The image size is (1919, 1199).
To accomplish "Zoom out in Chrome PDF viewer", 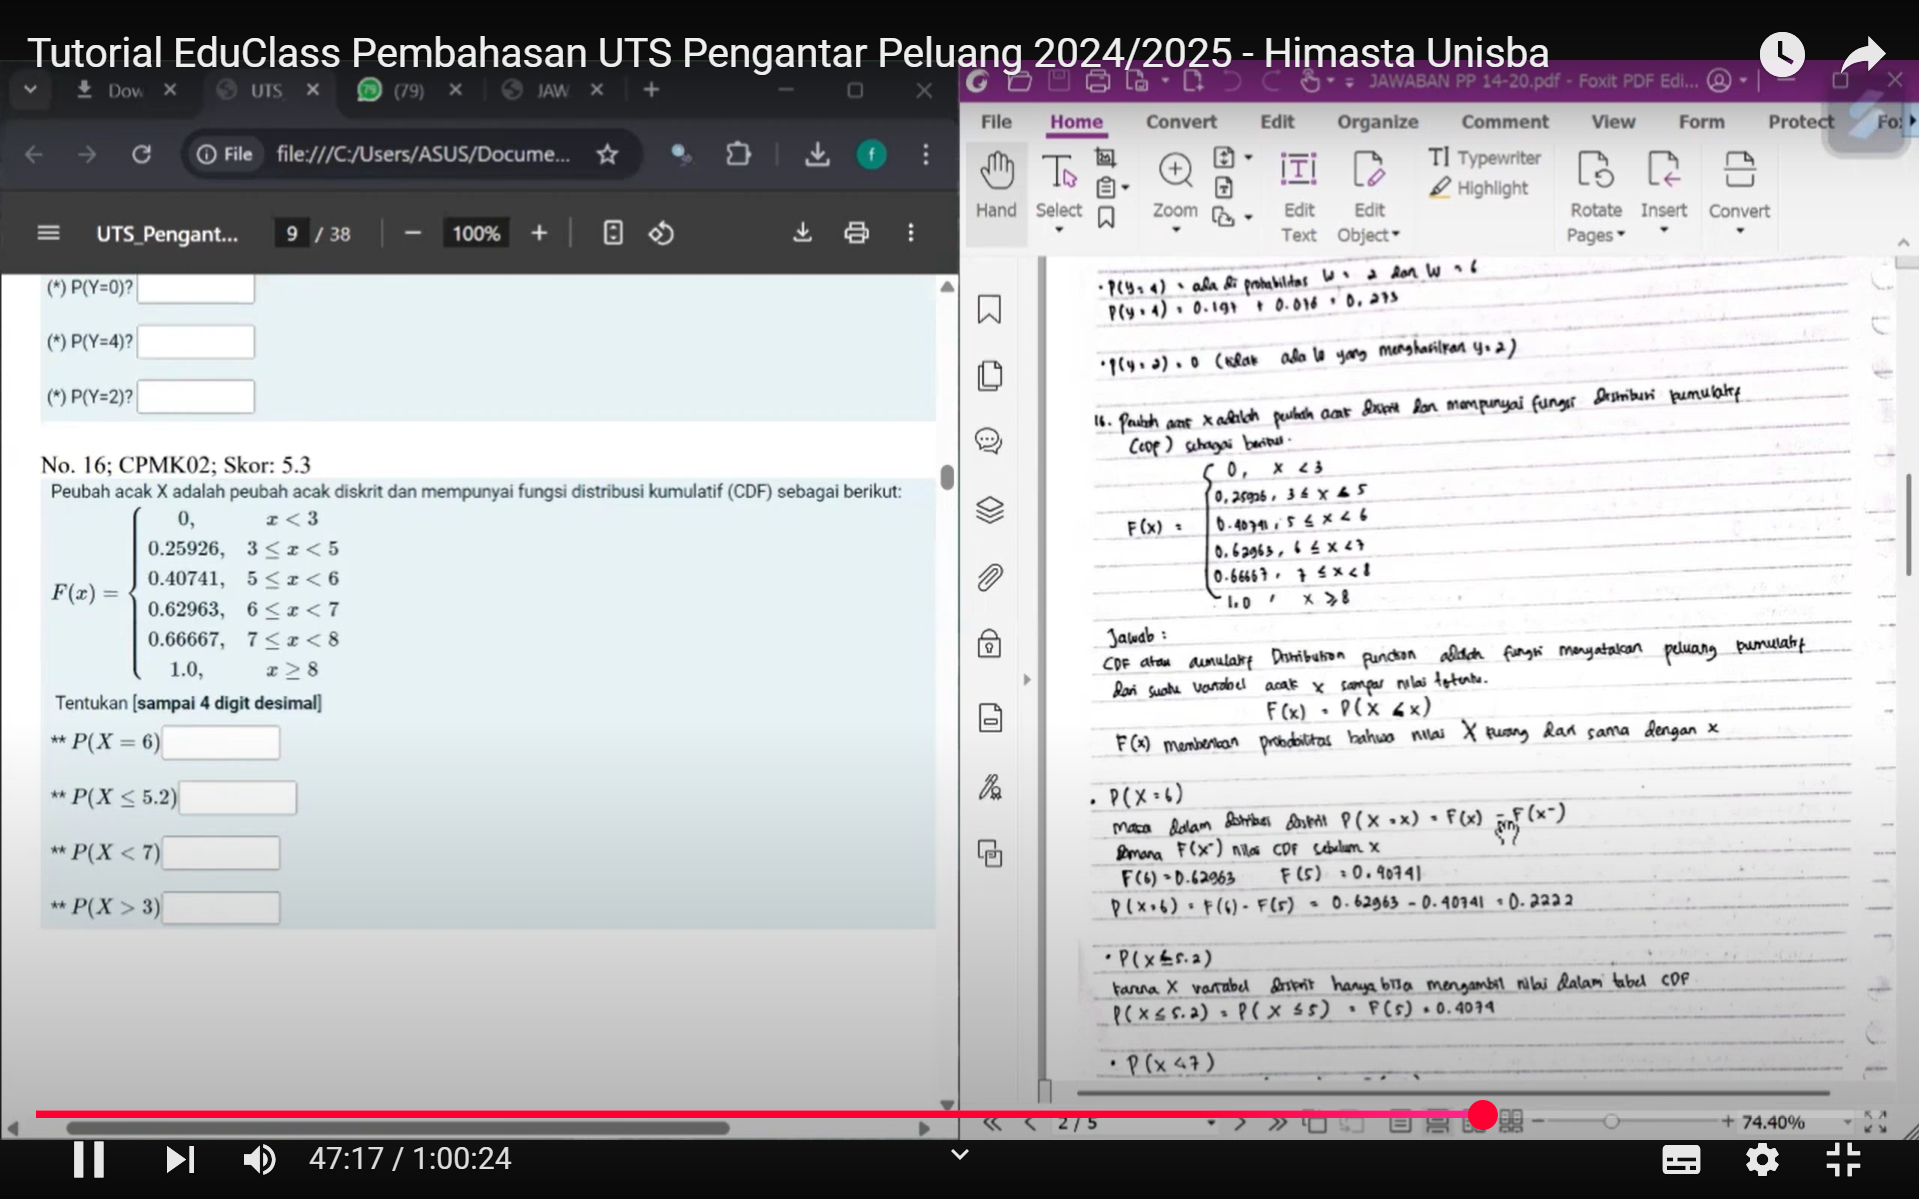I will click(412, 234).
